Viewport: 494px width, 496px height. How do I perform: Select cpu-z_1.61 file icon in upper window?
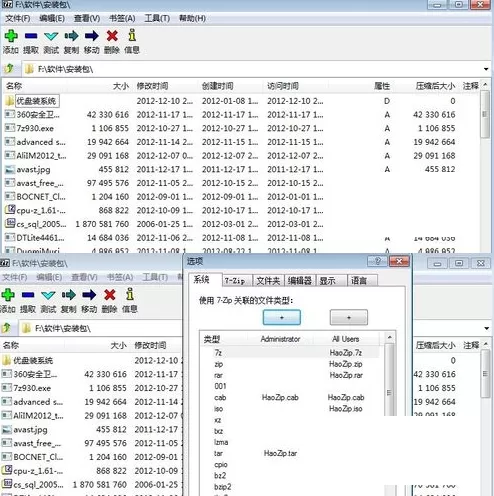(x=10, y=210)
